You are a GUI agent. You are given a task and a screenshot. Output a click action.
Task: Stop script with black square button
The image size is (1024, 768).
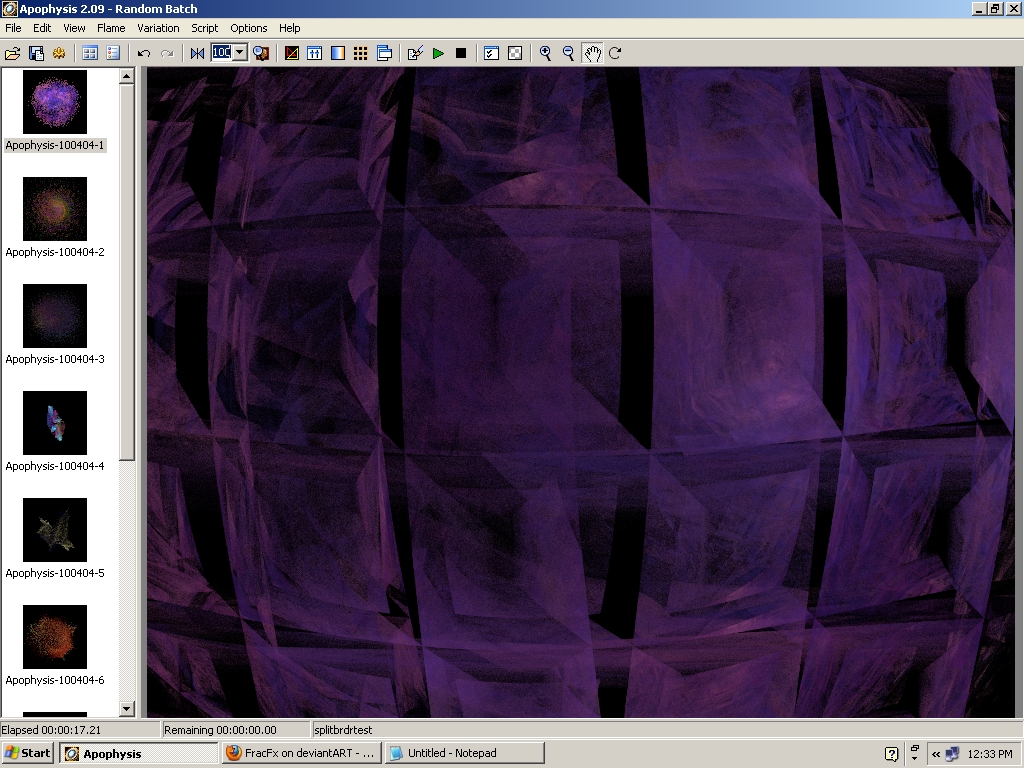click(461, 53)
